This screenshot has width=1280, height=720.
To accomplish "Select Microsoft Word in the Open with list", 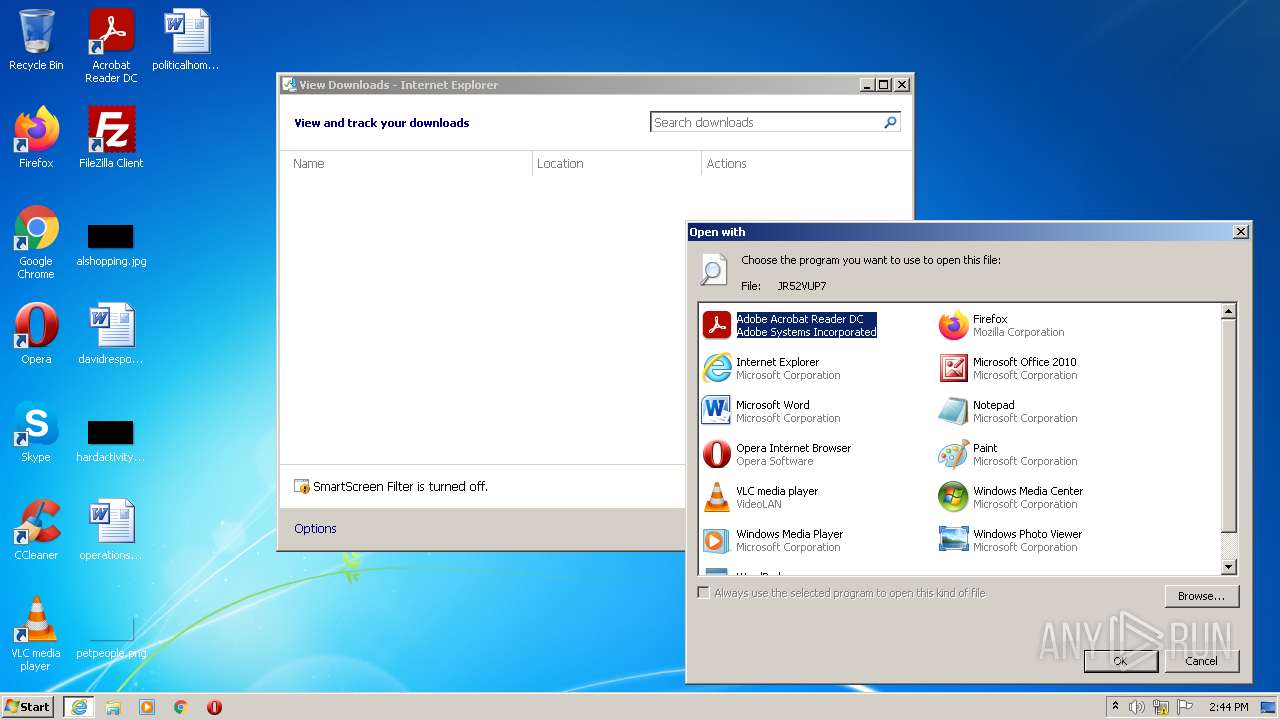I will click(x=771, y=411).
